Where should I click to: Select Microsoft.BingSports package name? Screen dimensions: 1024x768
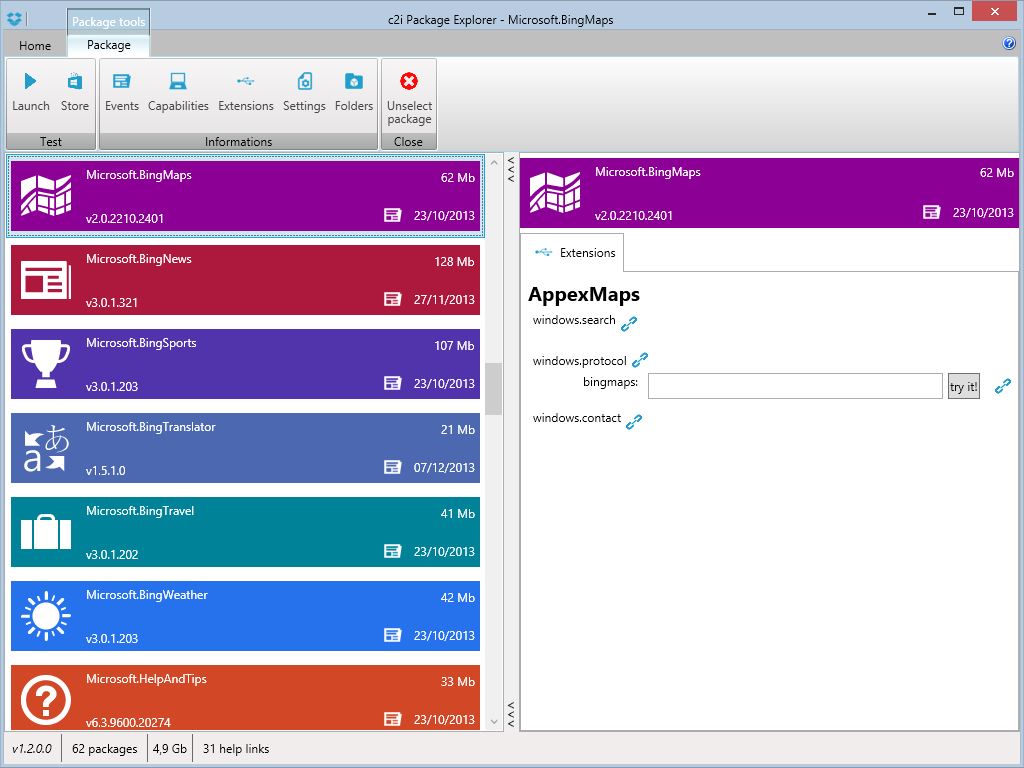point(141,343)
